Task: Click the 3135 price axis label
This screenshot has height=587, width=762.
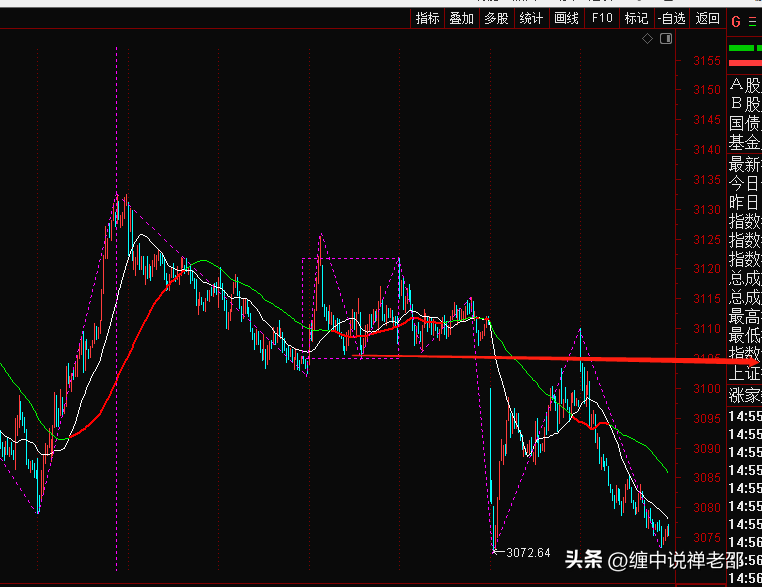Action: [x=707, y=180]
